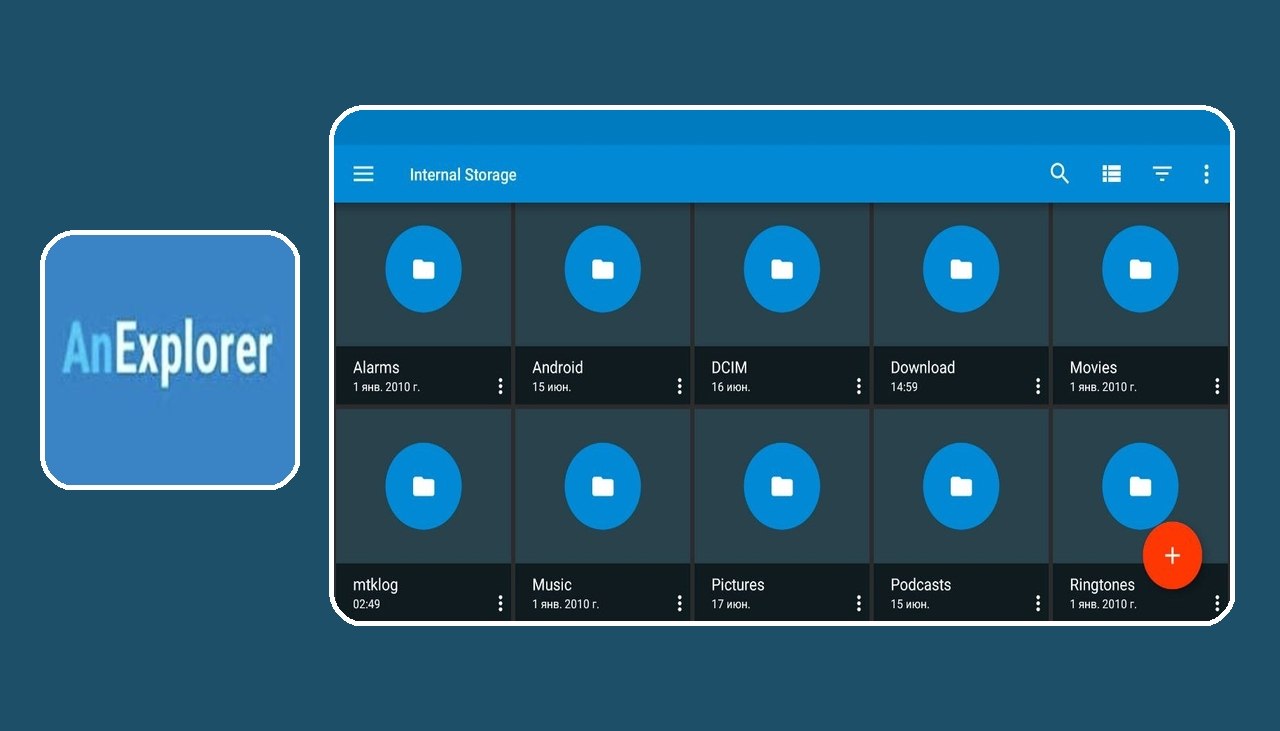Open the mtklog folder icon
The image size is (1280, 731).
pos(423,486)
